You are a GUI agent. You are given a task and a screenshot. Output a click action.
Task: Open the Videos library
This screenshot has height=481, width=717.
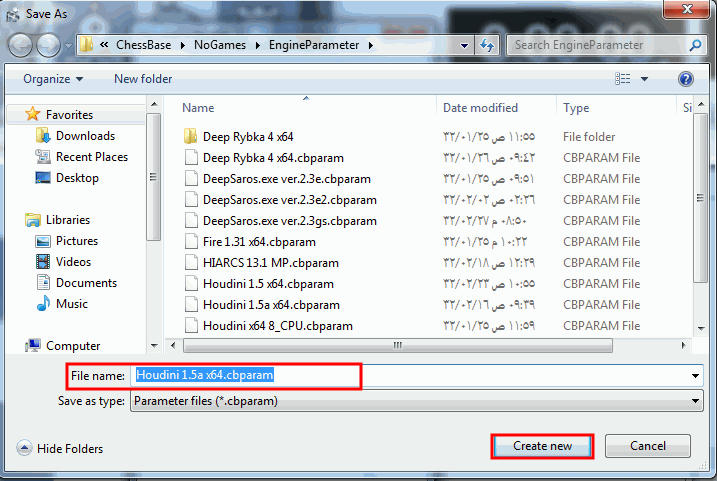[73, 262]
